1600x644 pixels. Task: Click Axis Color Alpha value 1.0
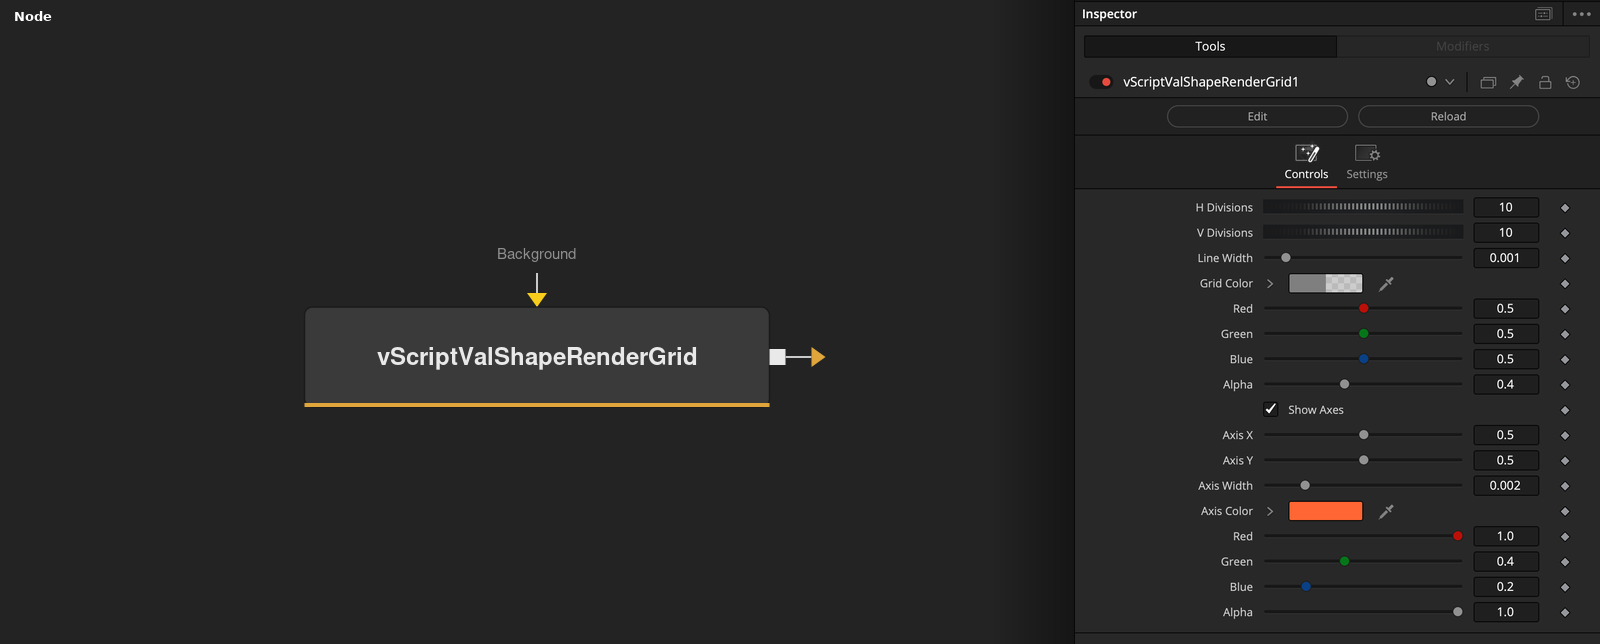(1506, 612)
